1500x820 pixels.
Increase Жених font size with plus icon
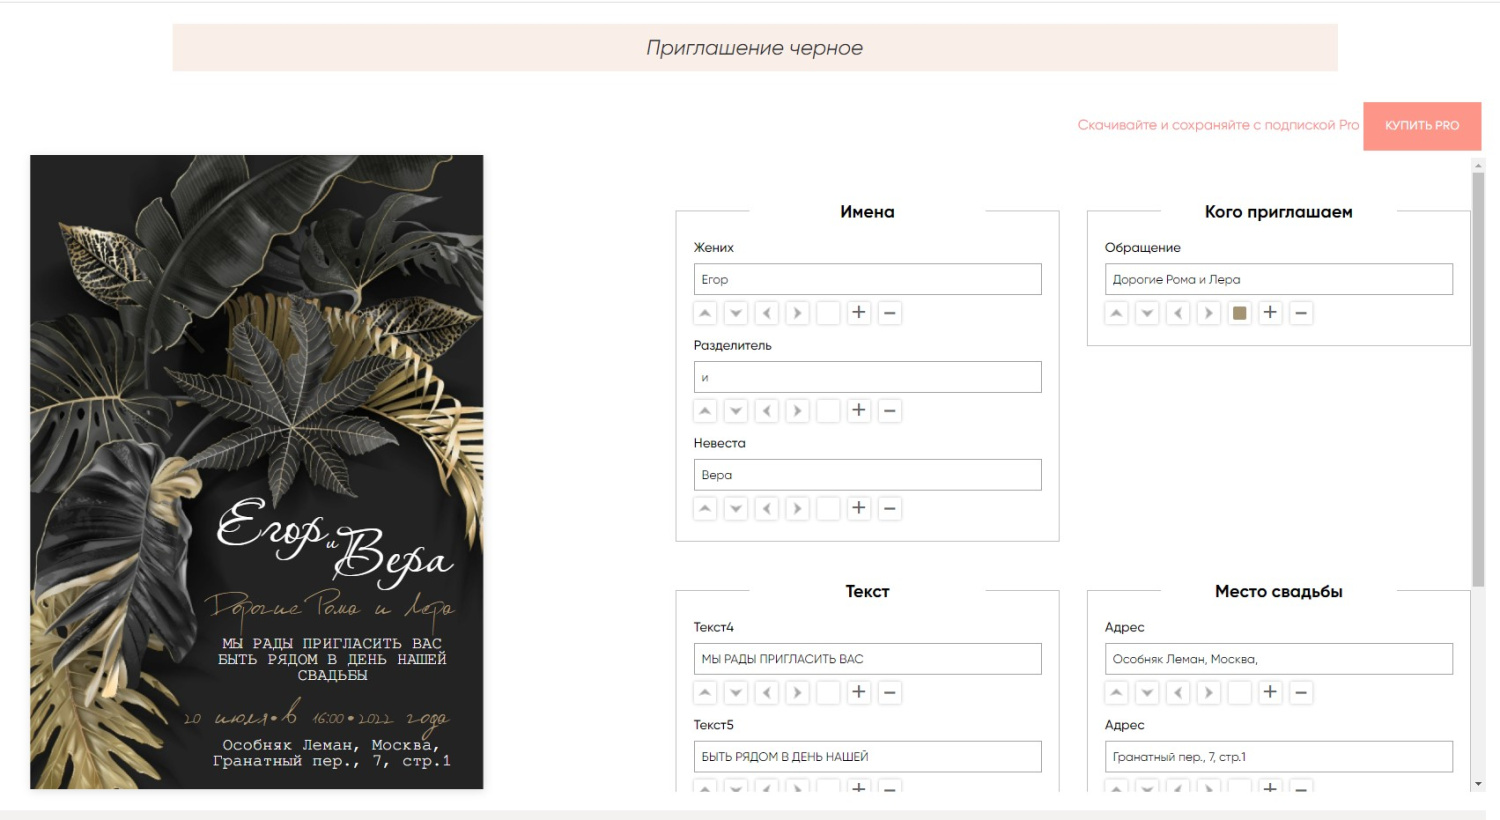[x=859, y=313]
